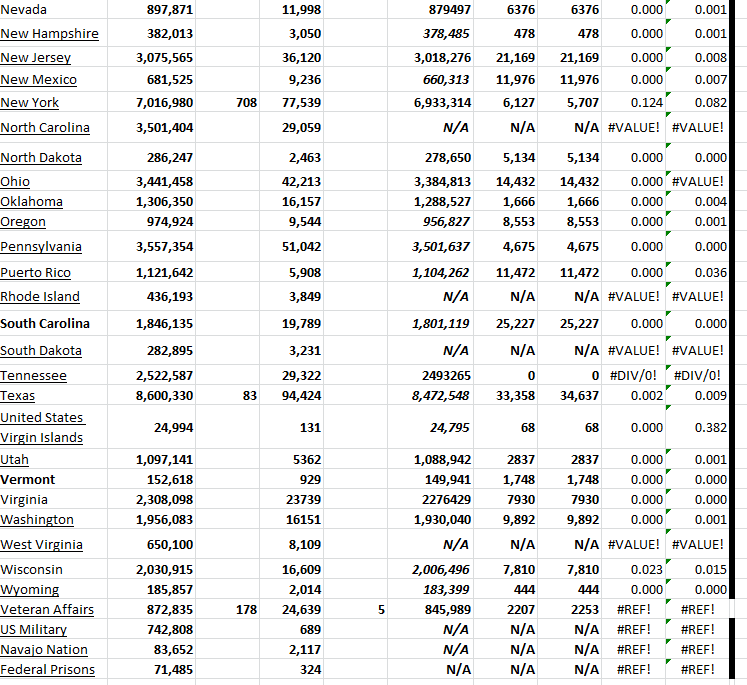The image size is (747, 685).
Task: Open the New Hampshire hyperlink
Action: [x=49, y=33]
